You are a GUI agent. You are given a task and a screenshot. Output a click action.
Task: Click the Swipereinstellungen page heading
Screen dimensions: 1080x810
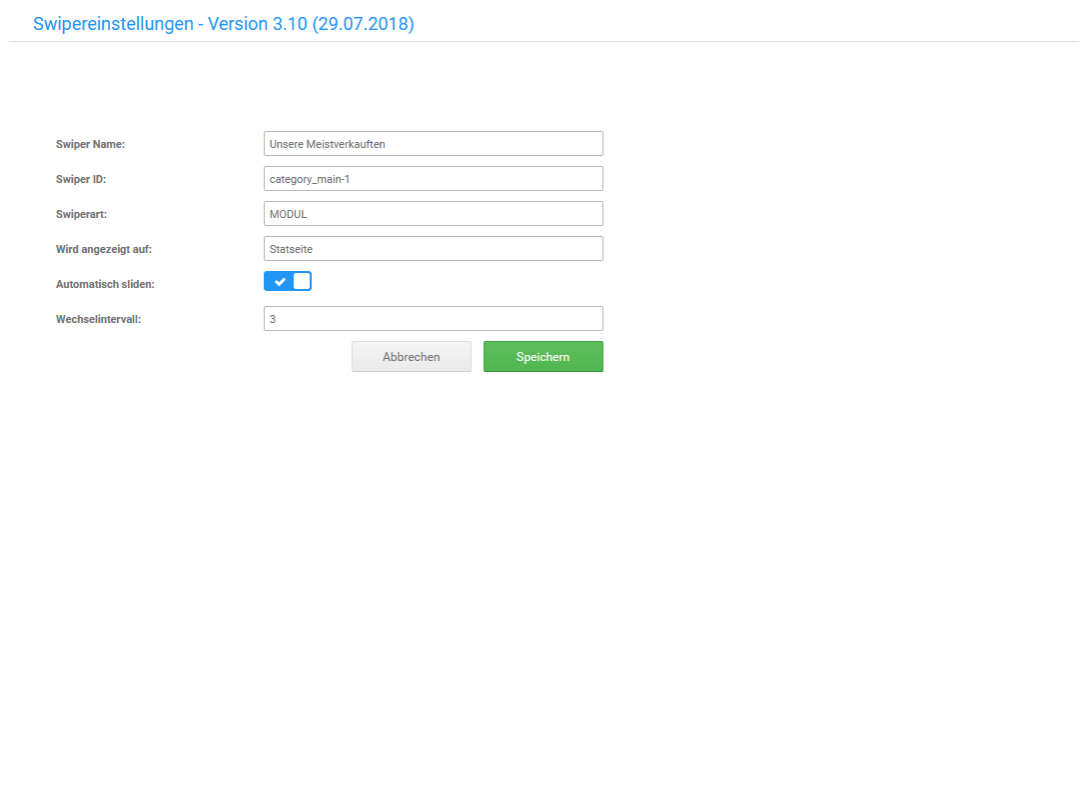click(113, 24)
